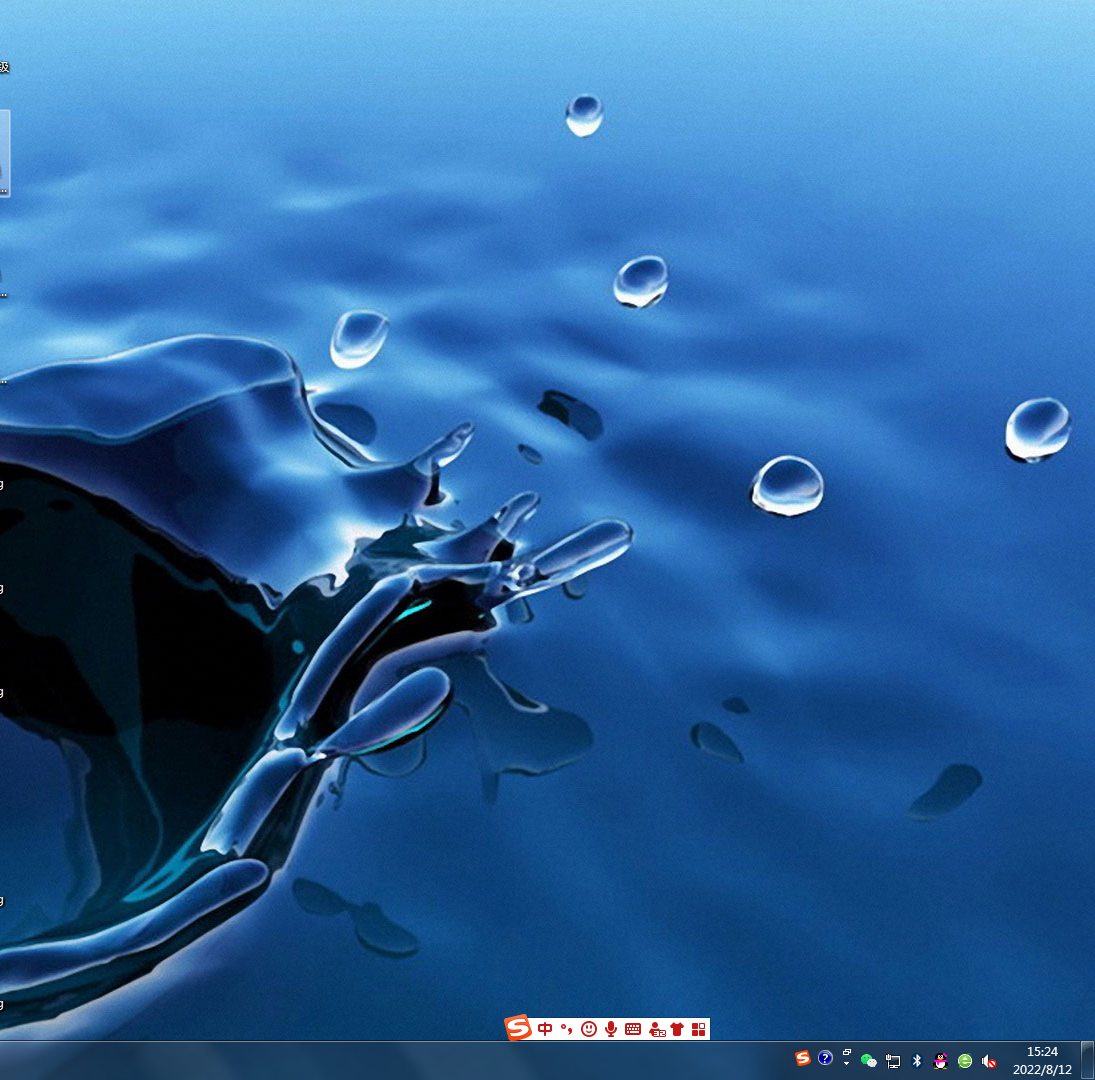Expand the language bar options arrow
Image resolution: width=1095 pixels, height=1080 pixels.
coord(847,1064)
